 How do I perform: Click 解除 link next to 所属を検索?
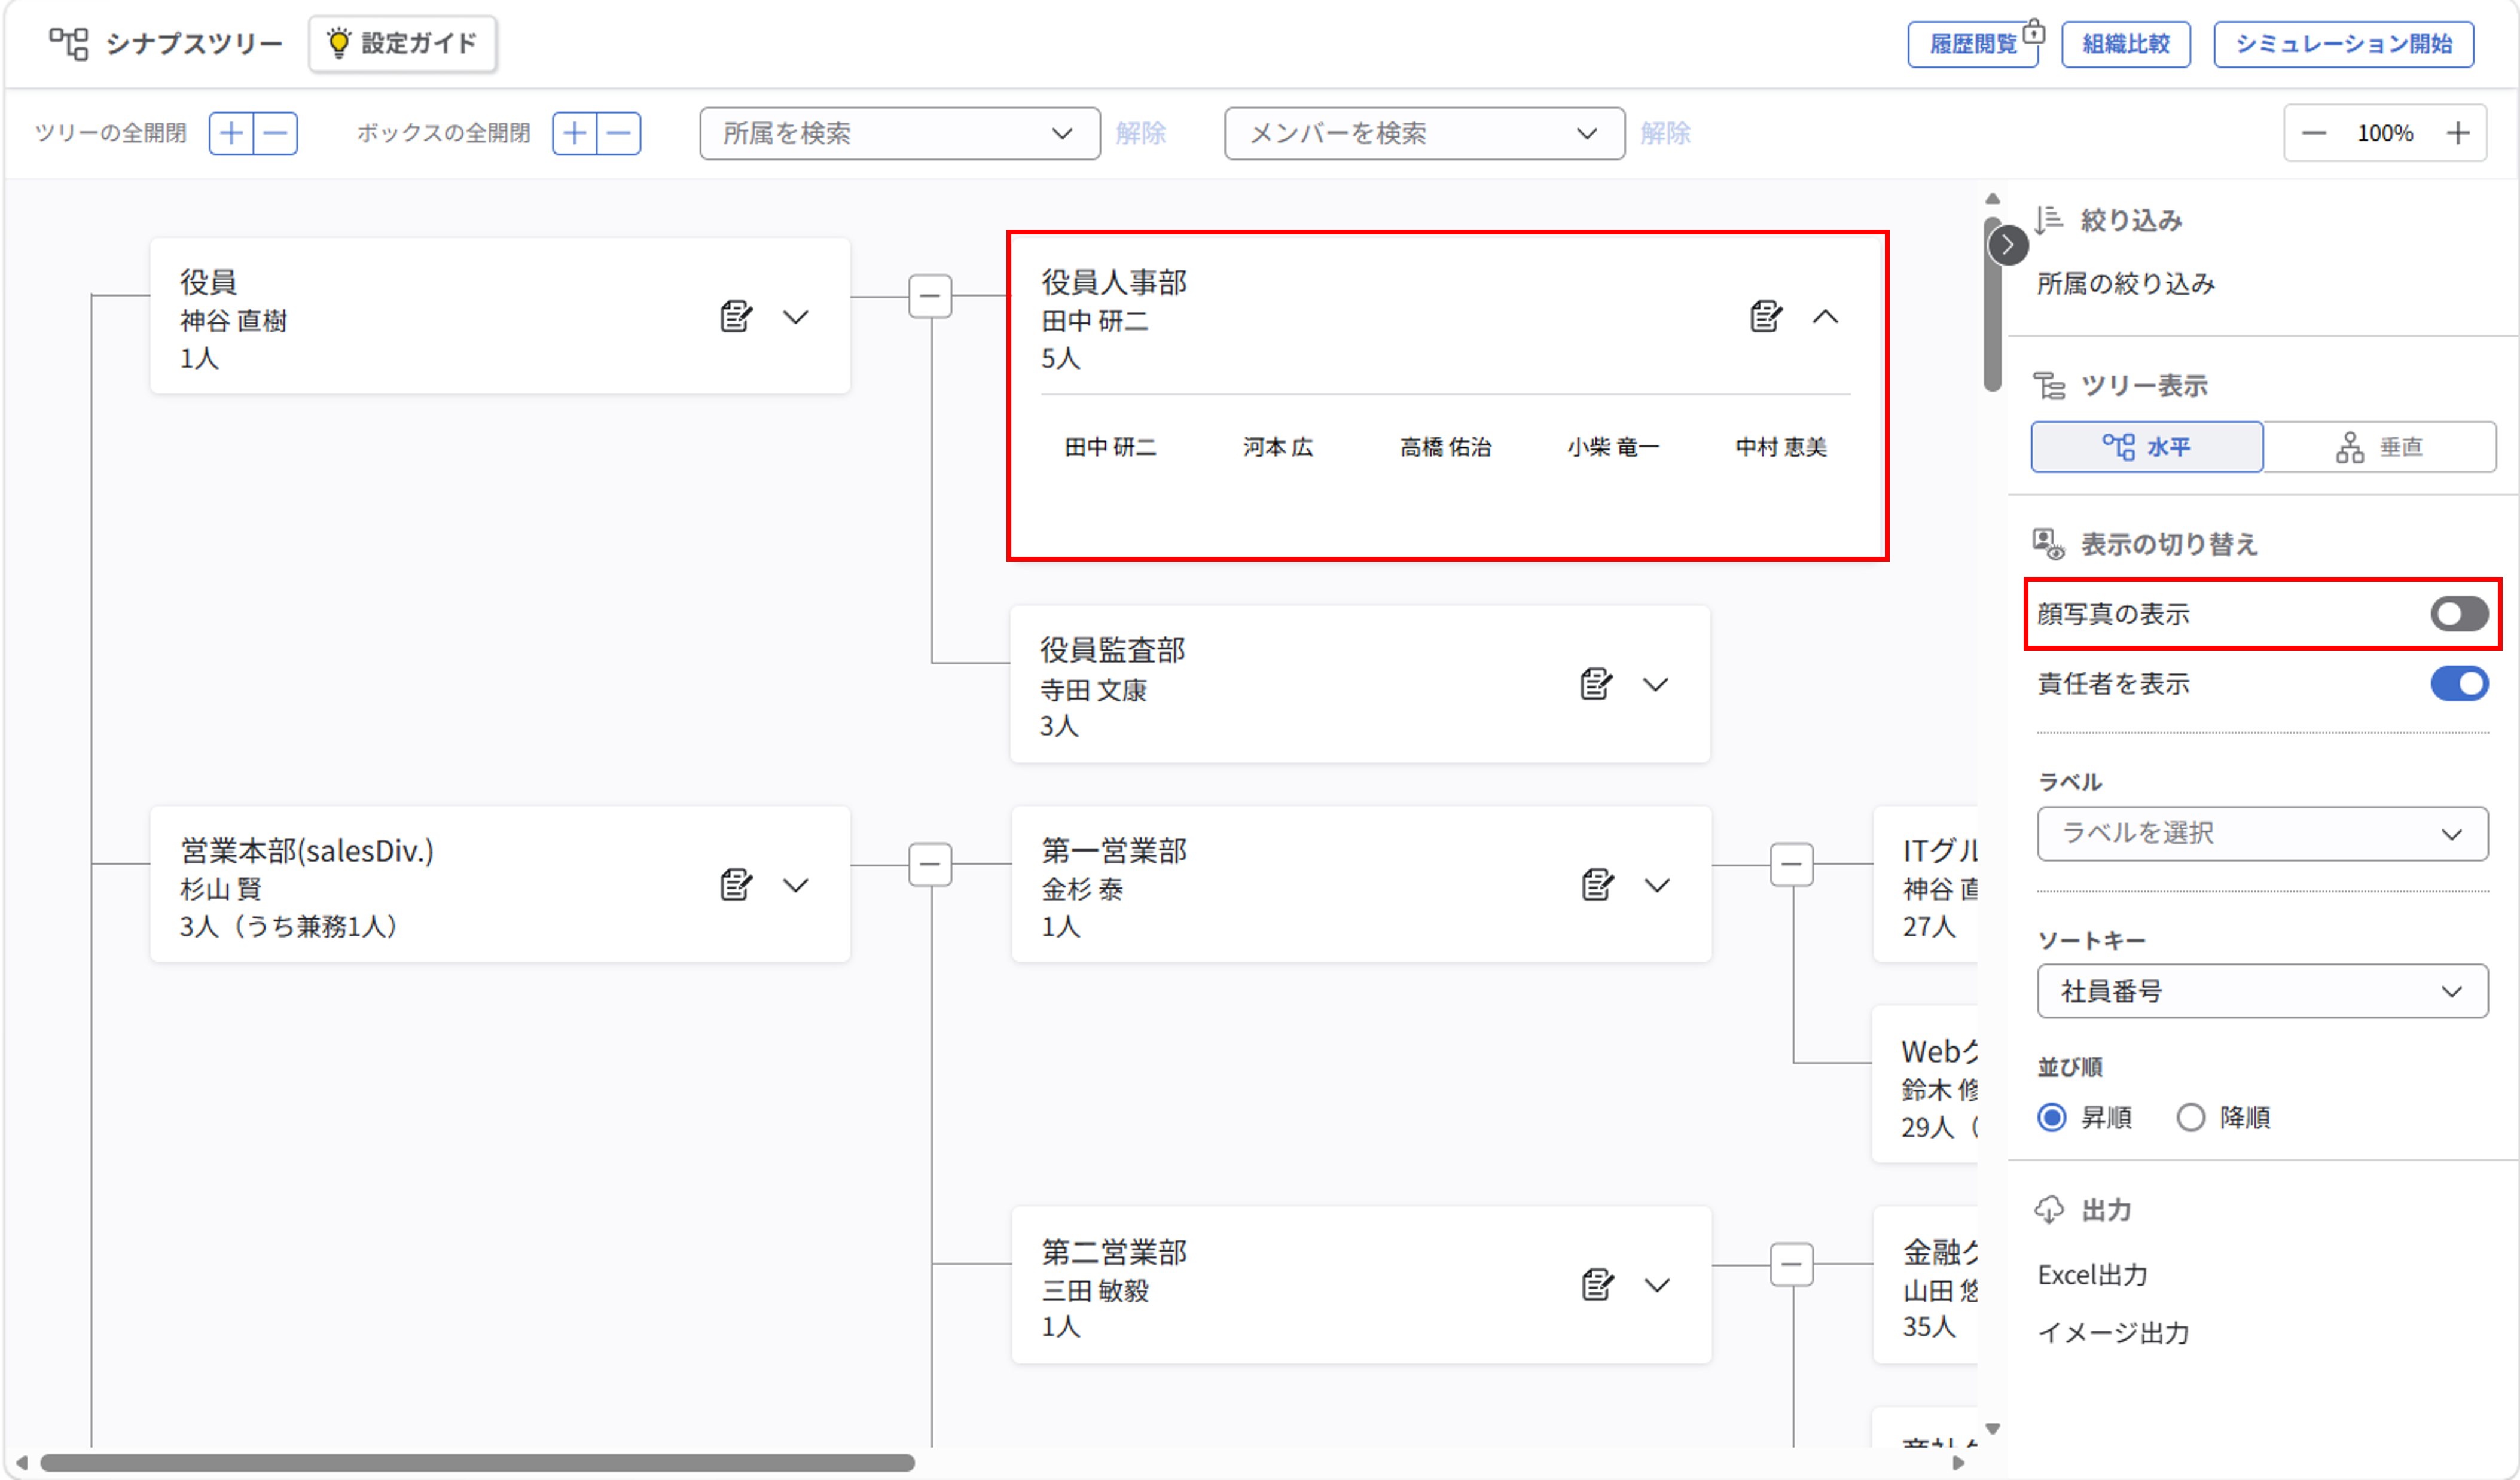click(1141, 133)
